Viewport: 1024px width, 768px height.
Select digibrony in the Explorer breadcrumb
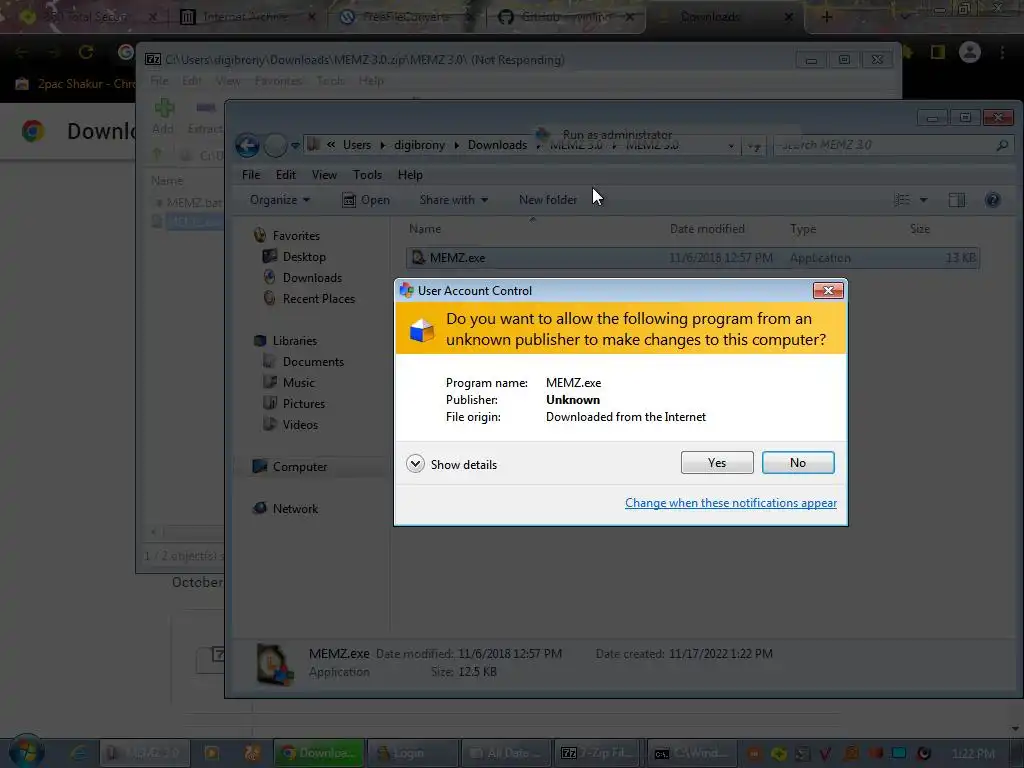[419, 145]
